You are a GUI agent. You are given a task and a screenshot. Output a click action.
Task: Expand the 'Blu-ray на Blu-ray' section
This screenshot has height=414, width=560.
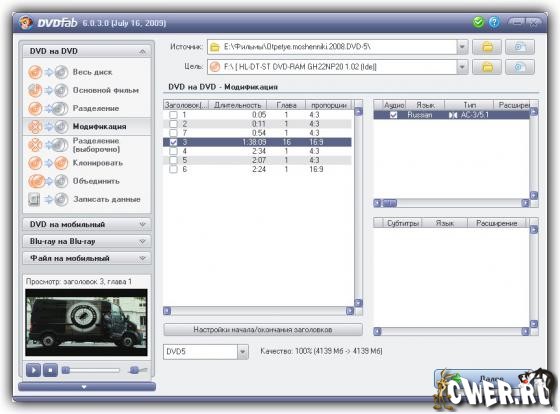pyautogui.click(x=142, y=241)
